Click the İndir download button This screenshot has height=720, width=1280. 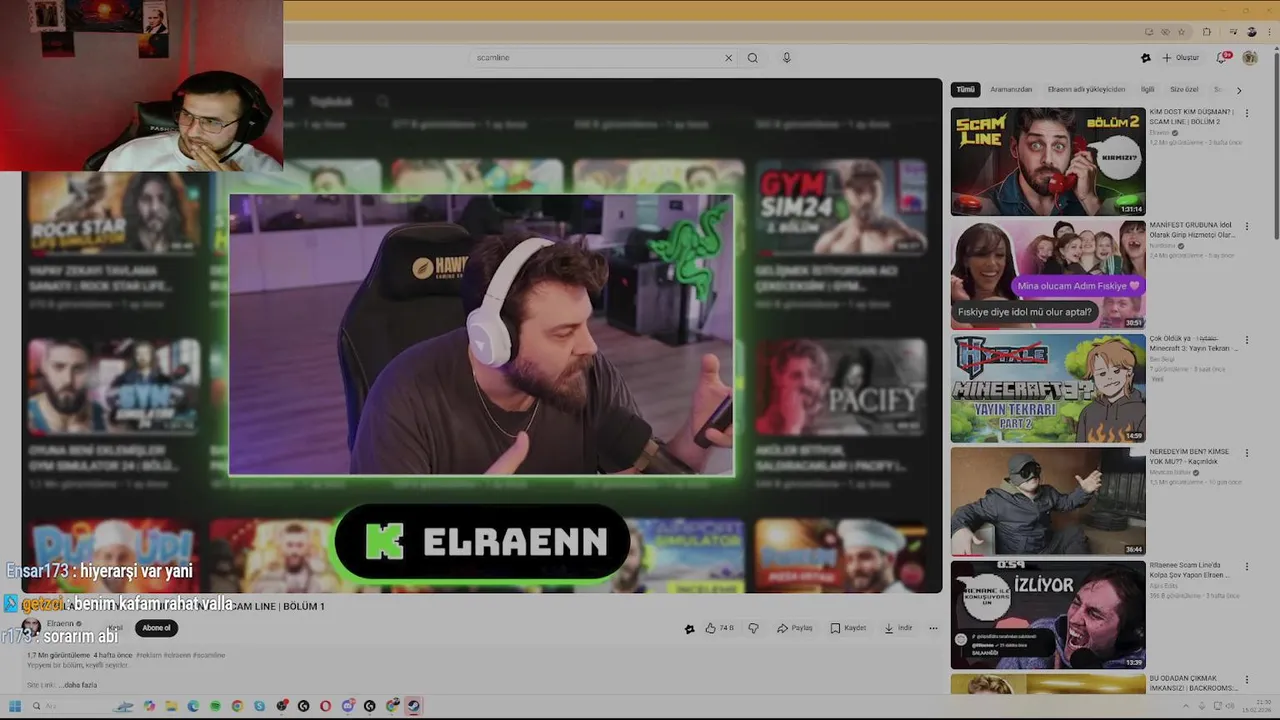(898, 628)
